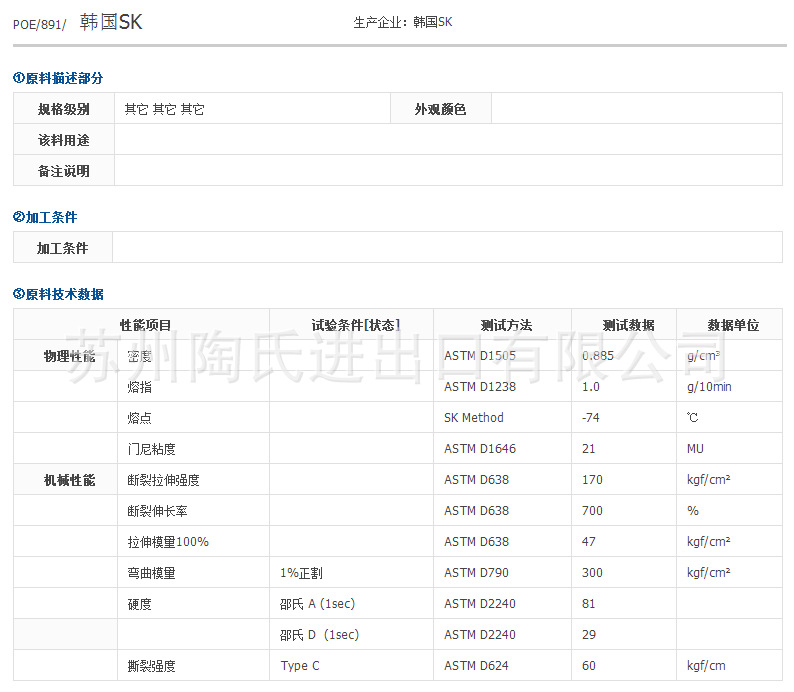The width and height of the screenshot is (794, 692).
Task: Click the 规格级别 row label
Action: [64, 109]
